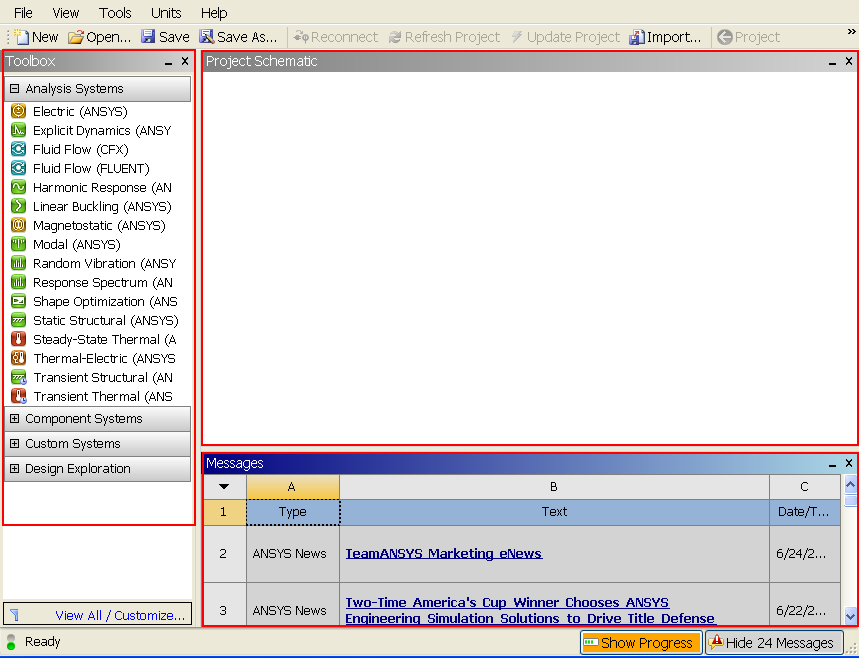Close the Messages panel
Viewport: 859px width, 658px height.
coord(849,463)
